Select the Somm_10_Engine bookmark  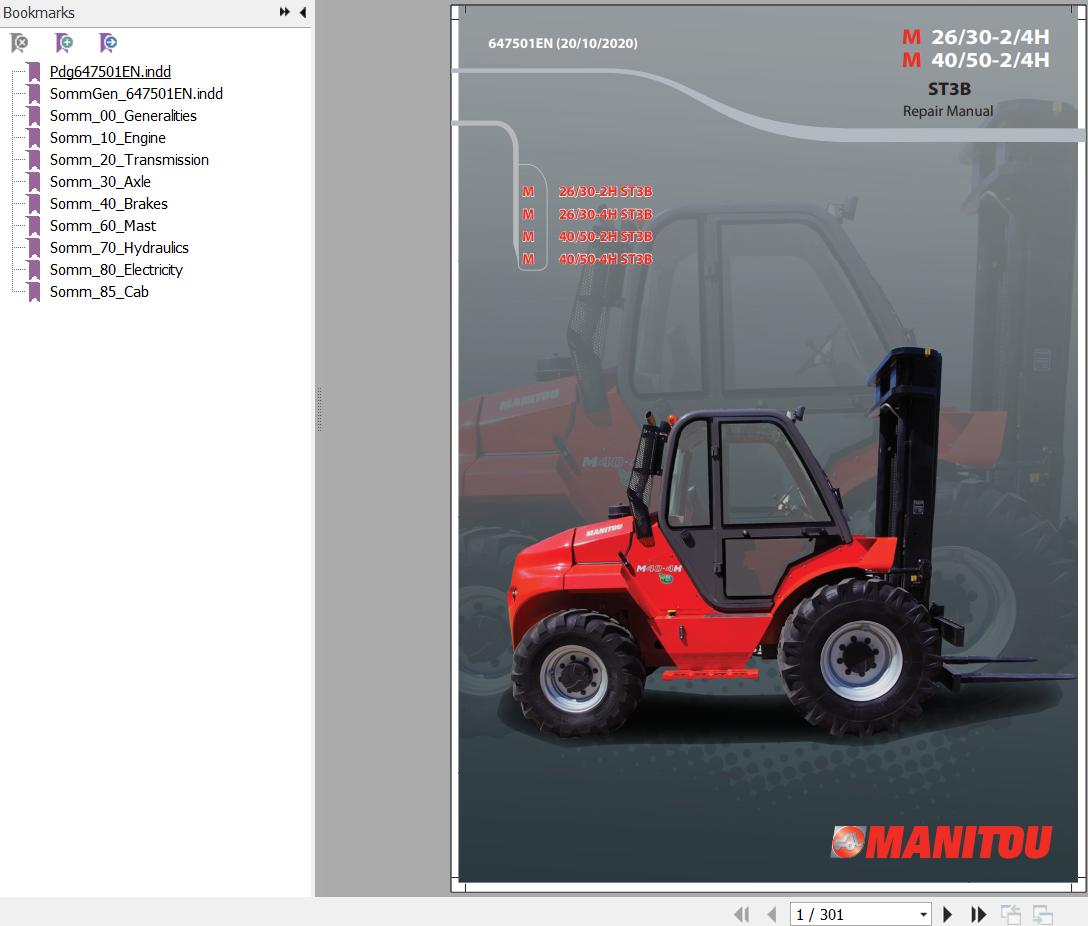(108, 137)
